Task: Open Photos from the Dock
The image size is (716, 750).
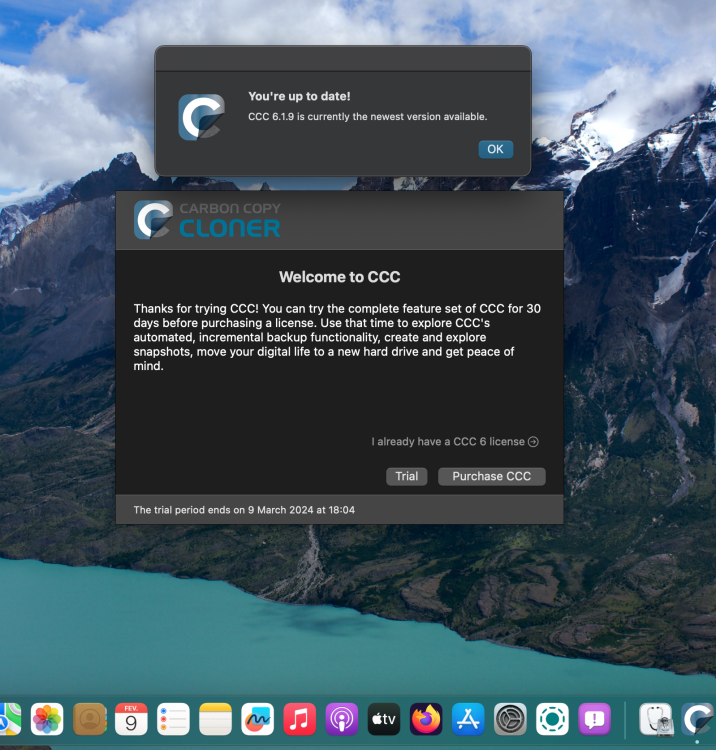Action: 47,719
